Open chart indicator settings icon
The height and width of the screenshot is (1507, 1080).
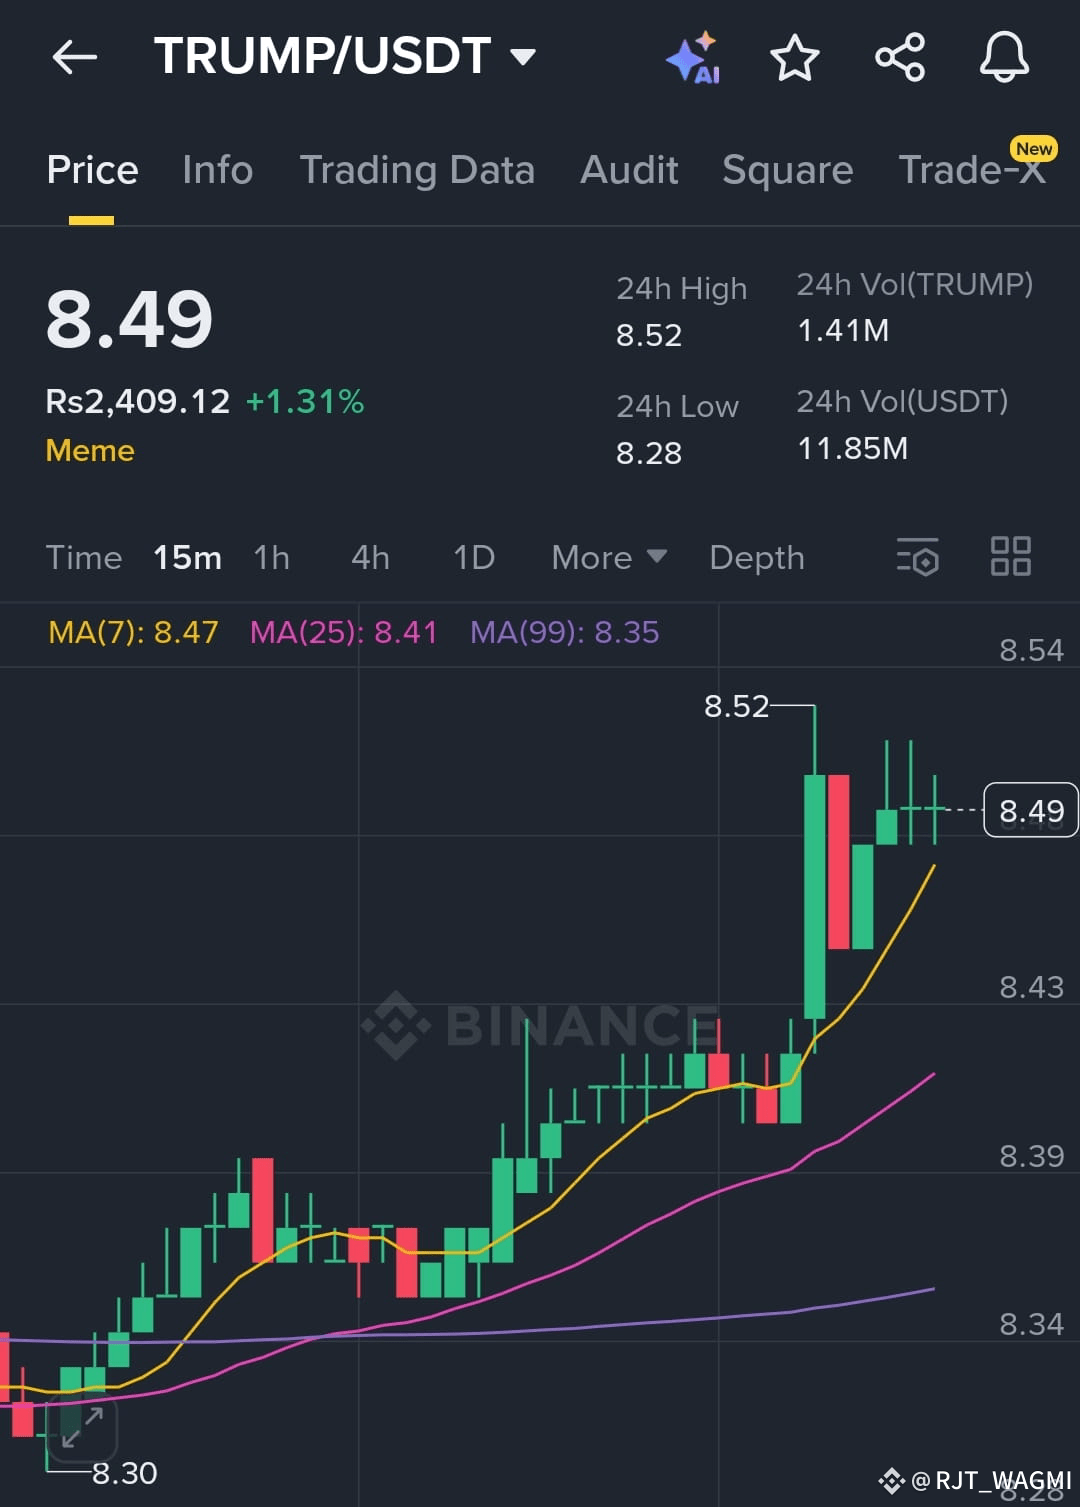pos(918,557)
